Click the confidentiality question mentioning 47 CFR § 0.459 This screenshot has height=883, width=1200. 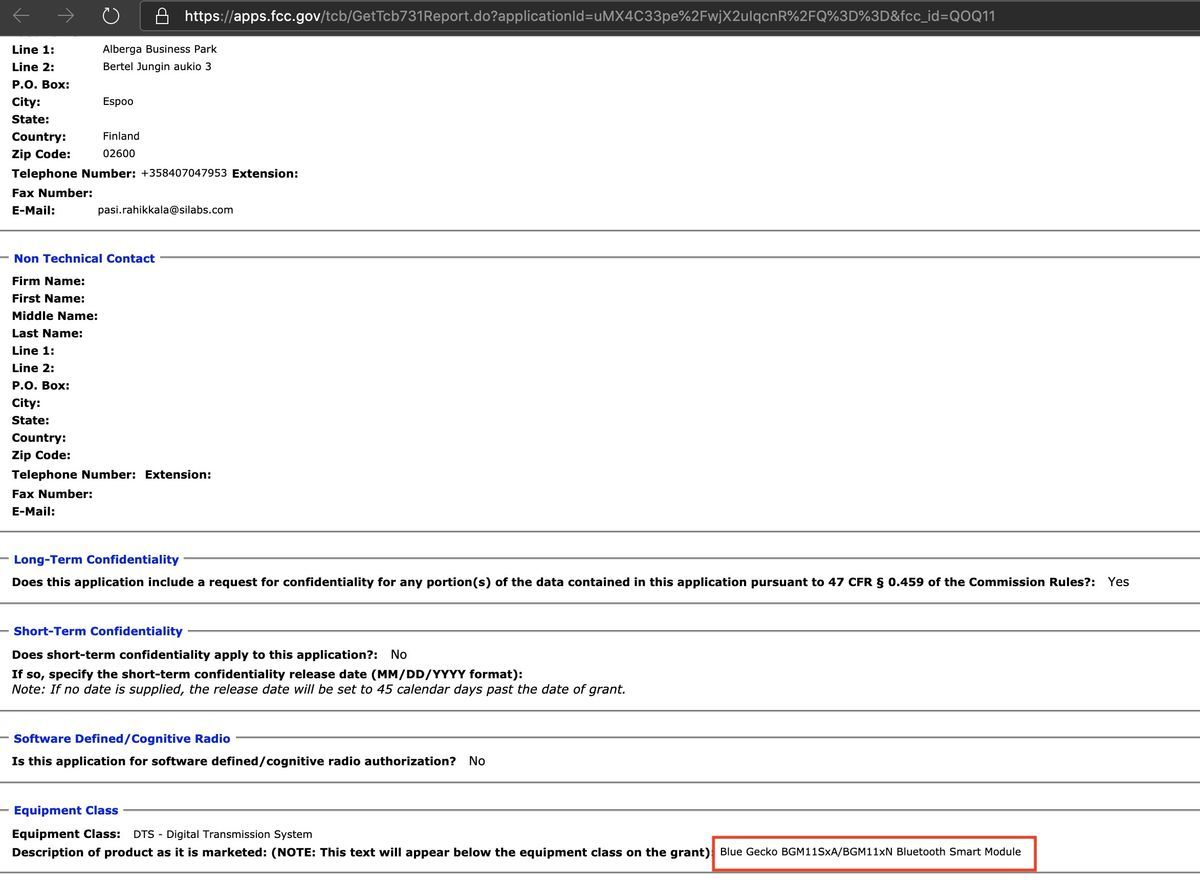[553, 582]
